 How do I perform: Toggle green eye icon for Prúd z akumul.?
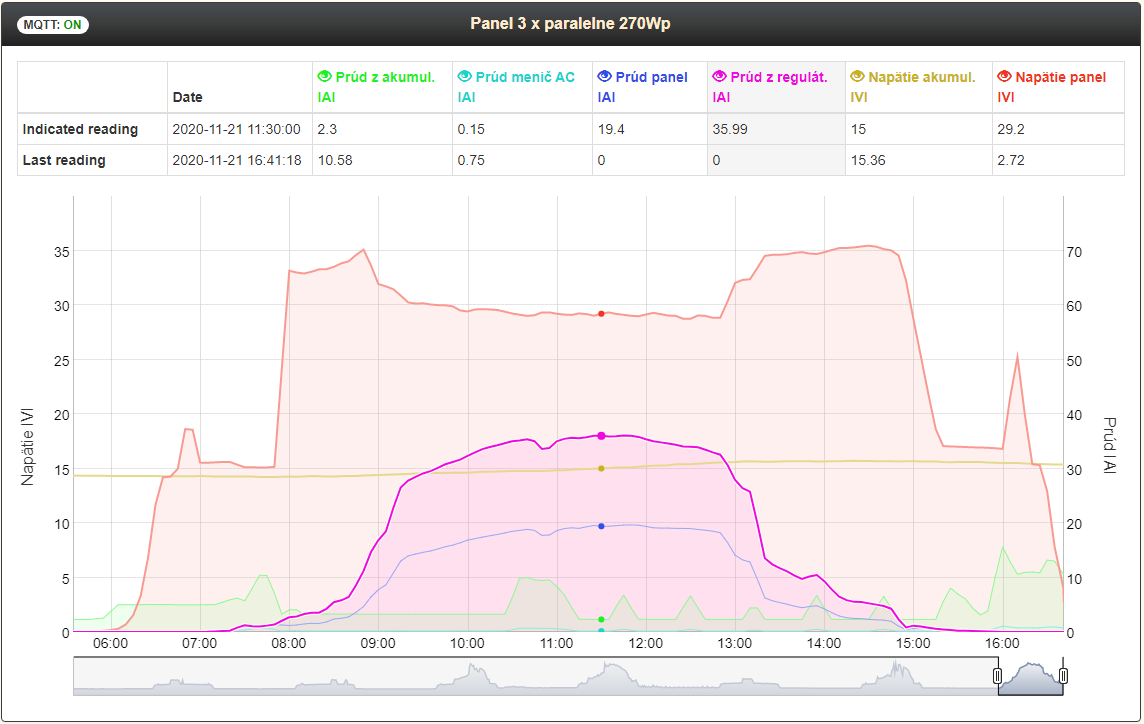[325, 77]
